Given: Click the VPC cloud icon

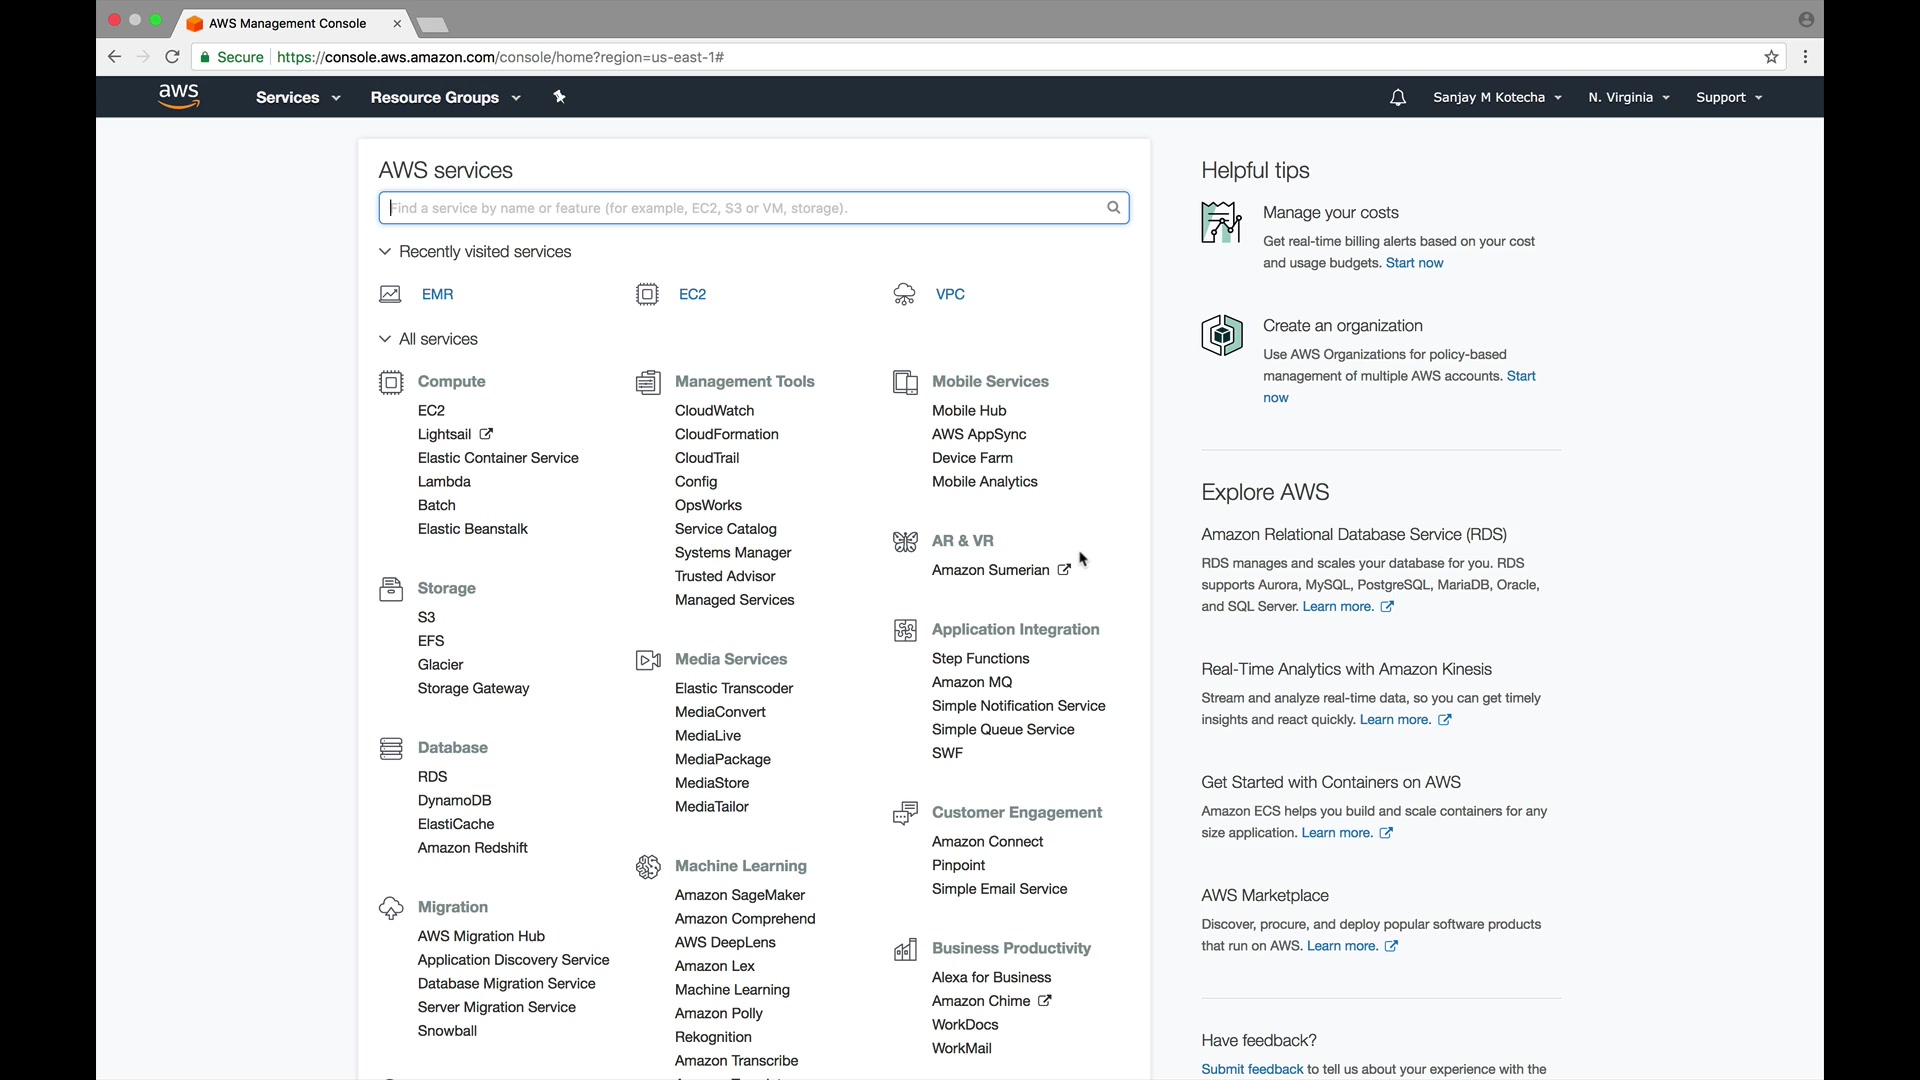Looking at the screenshot, I should (x=904, y=294).
